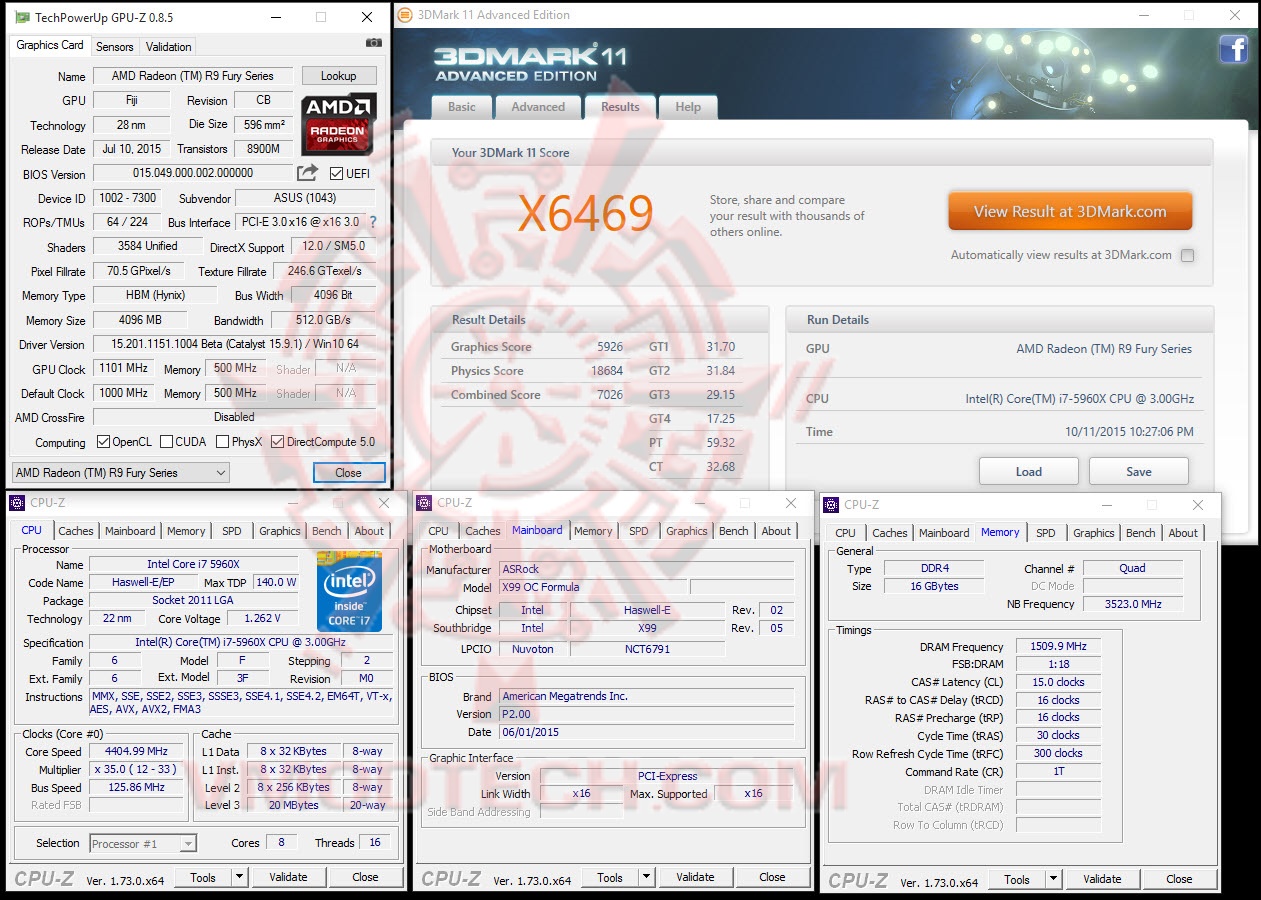This screenshot has height=900, width=1261.
Task: Click the Lookup button in GPU-Z
Action: coord(339,75)
